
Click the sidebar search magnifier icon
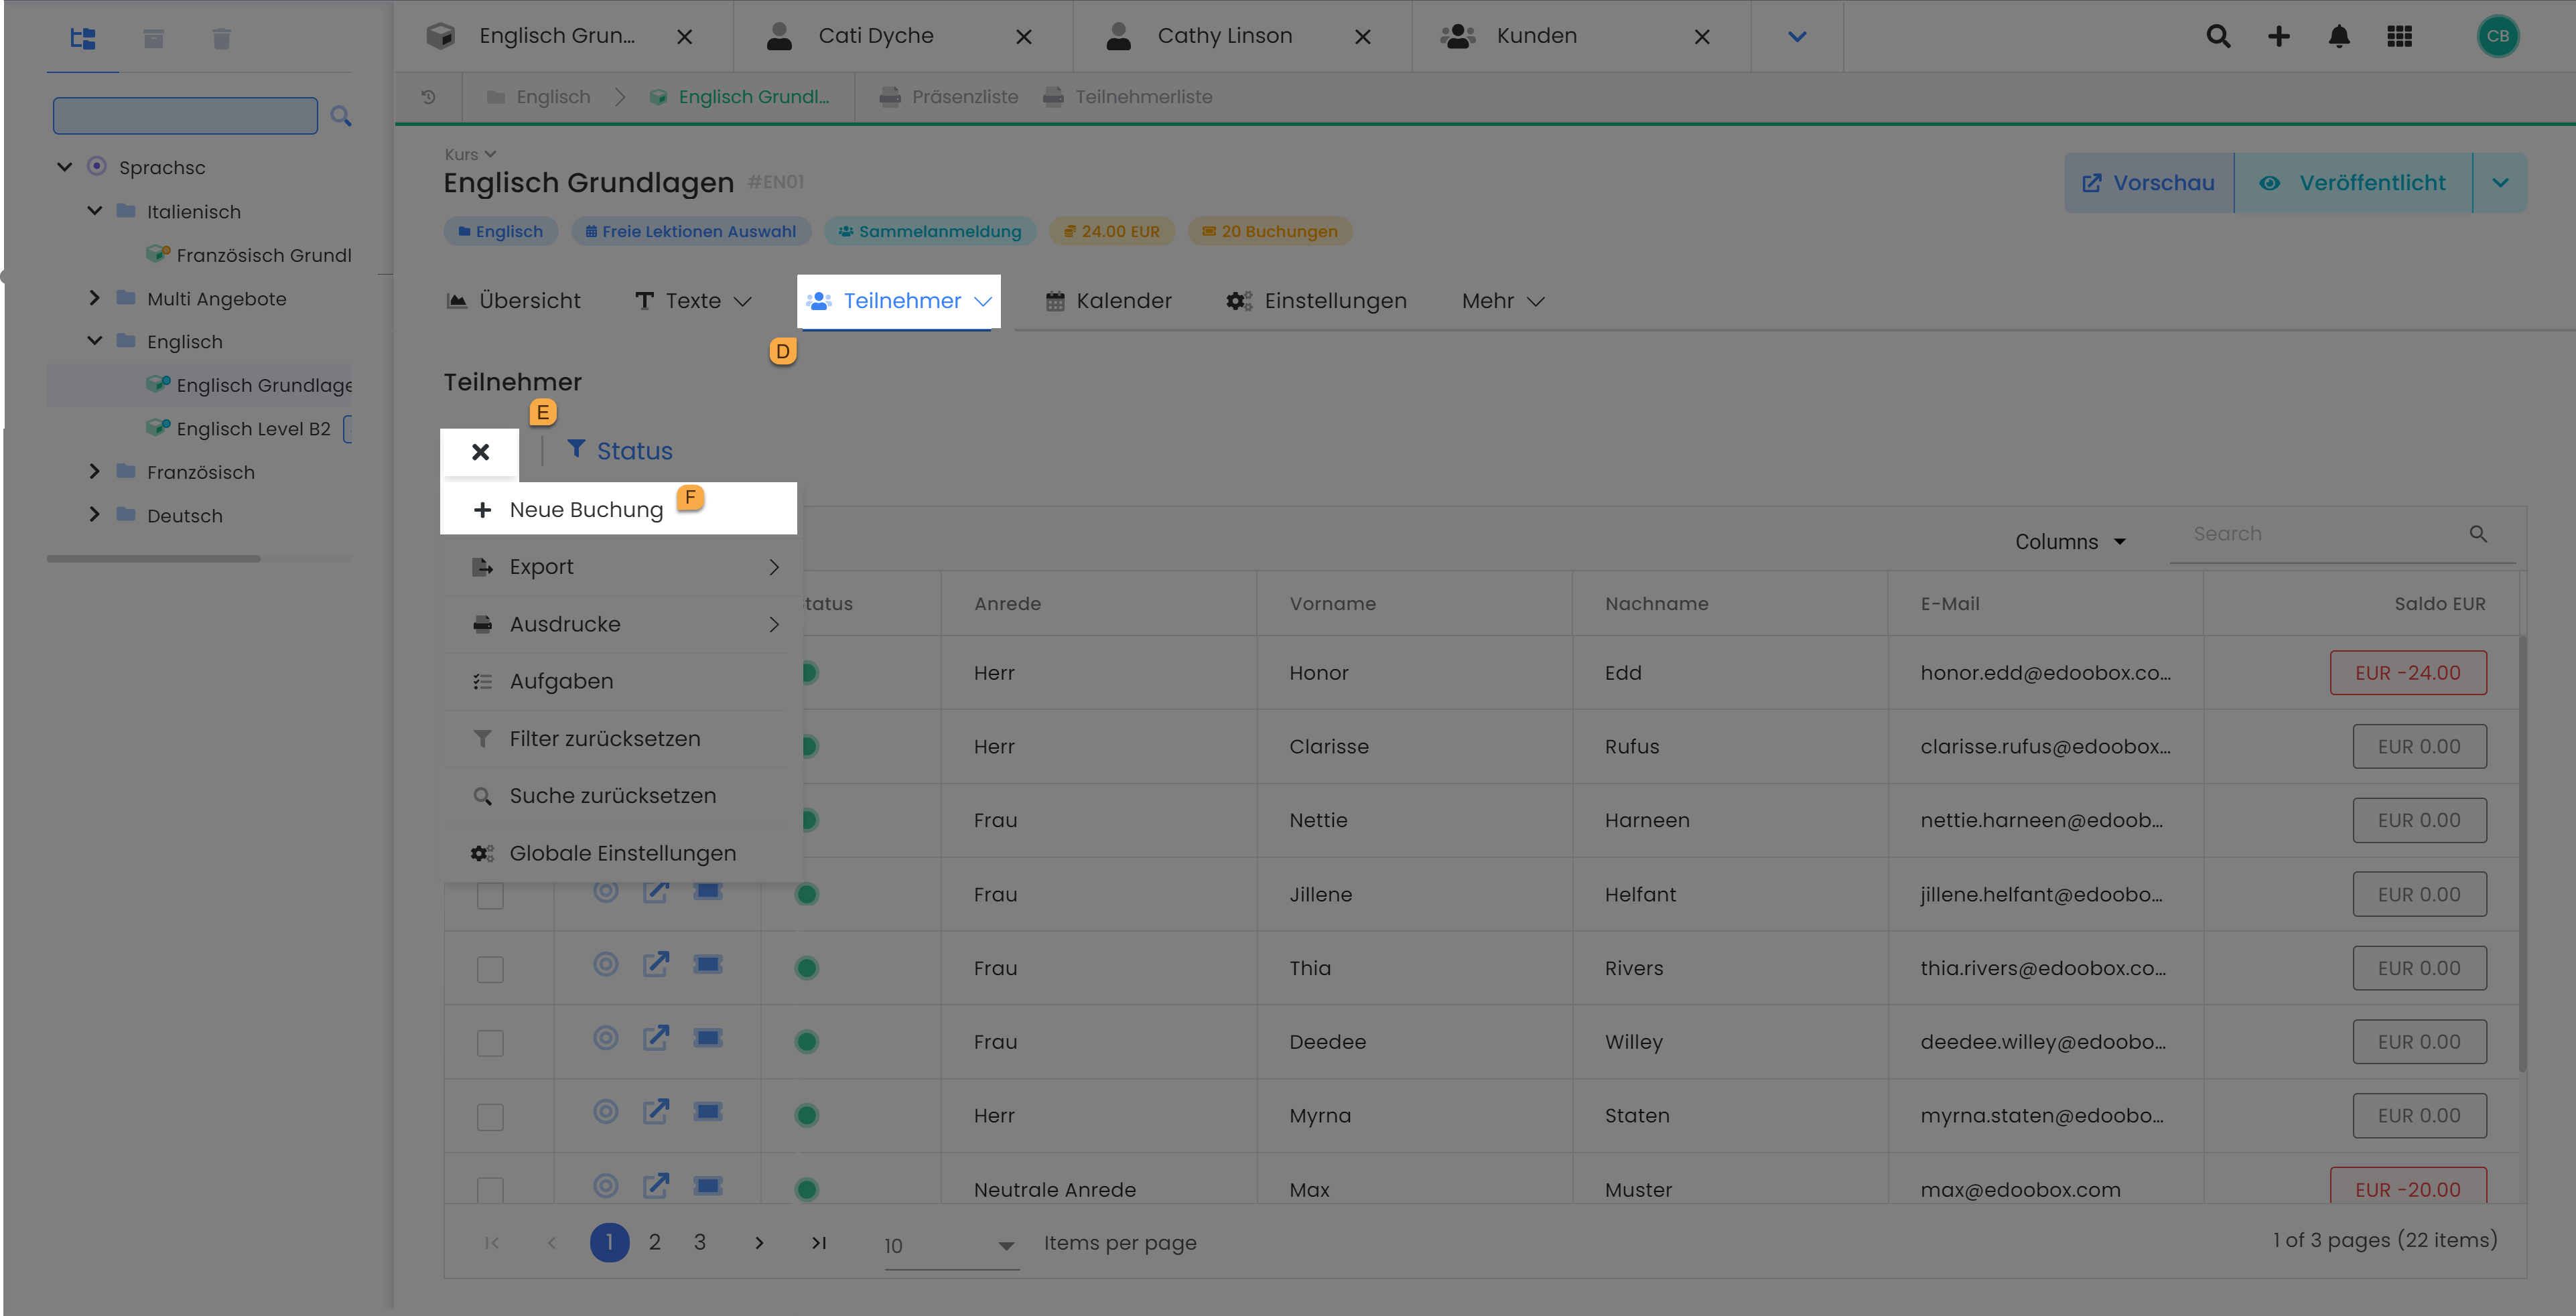[341, 116]
